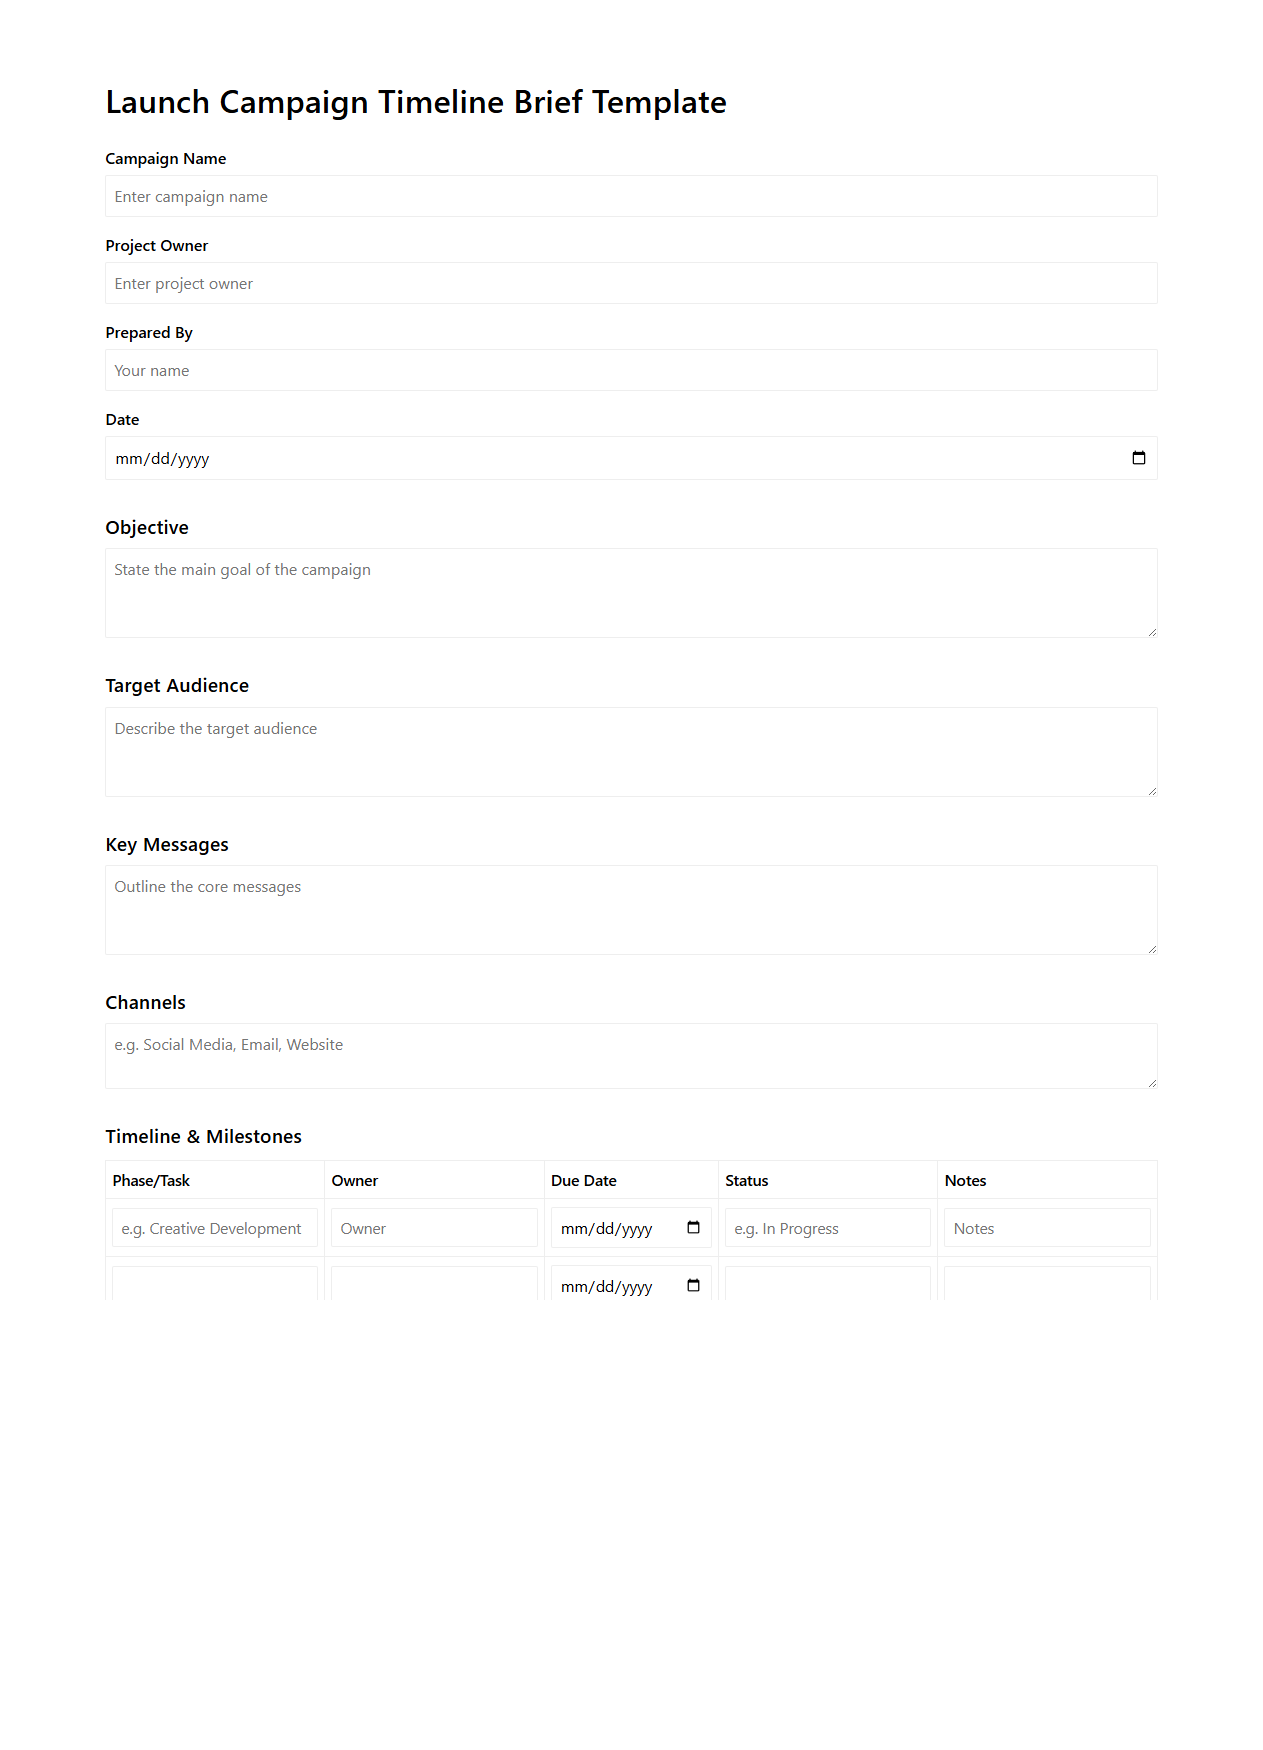Click the Campaign Name input field
1263x1750 pixels.
pyautogui.click(x=630, y=196)
